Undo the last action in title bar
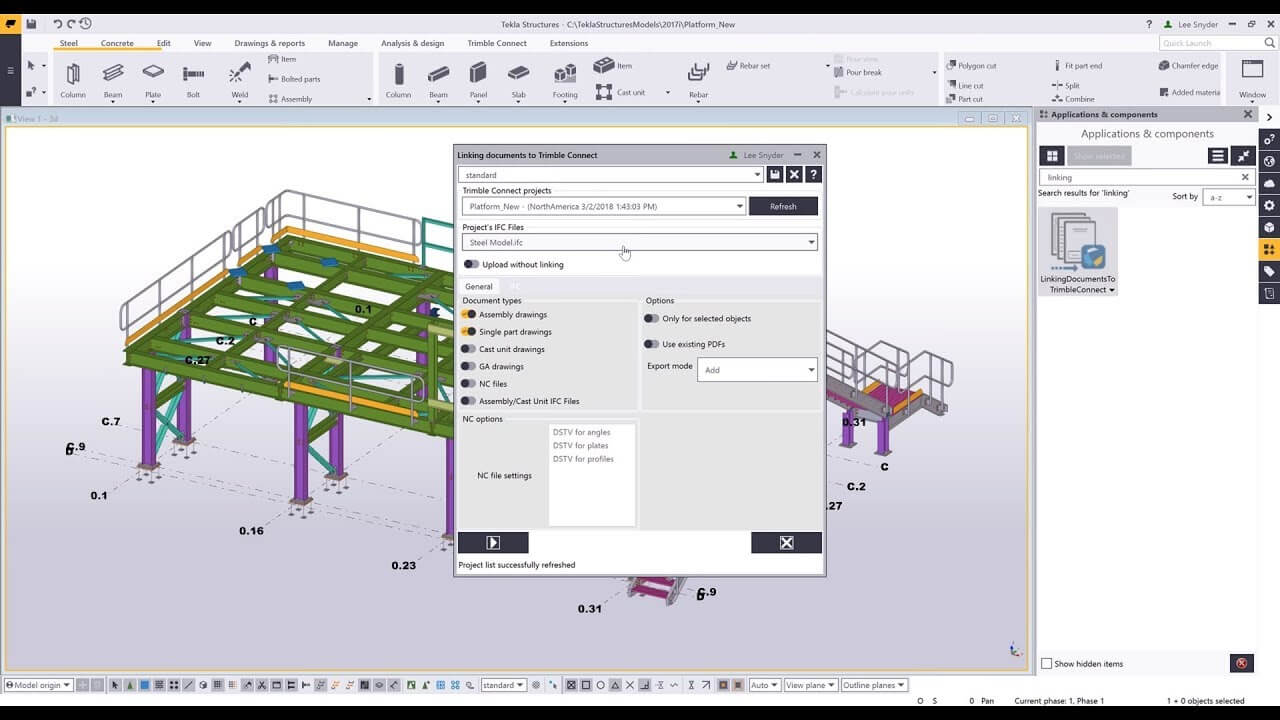This screenshot has width=1280, height=720. [x=58, y=24]
